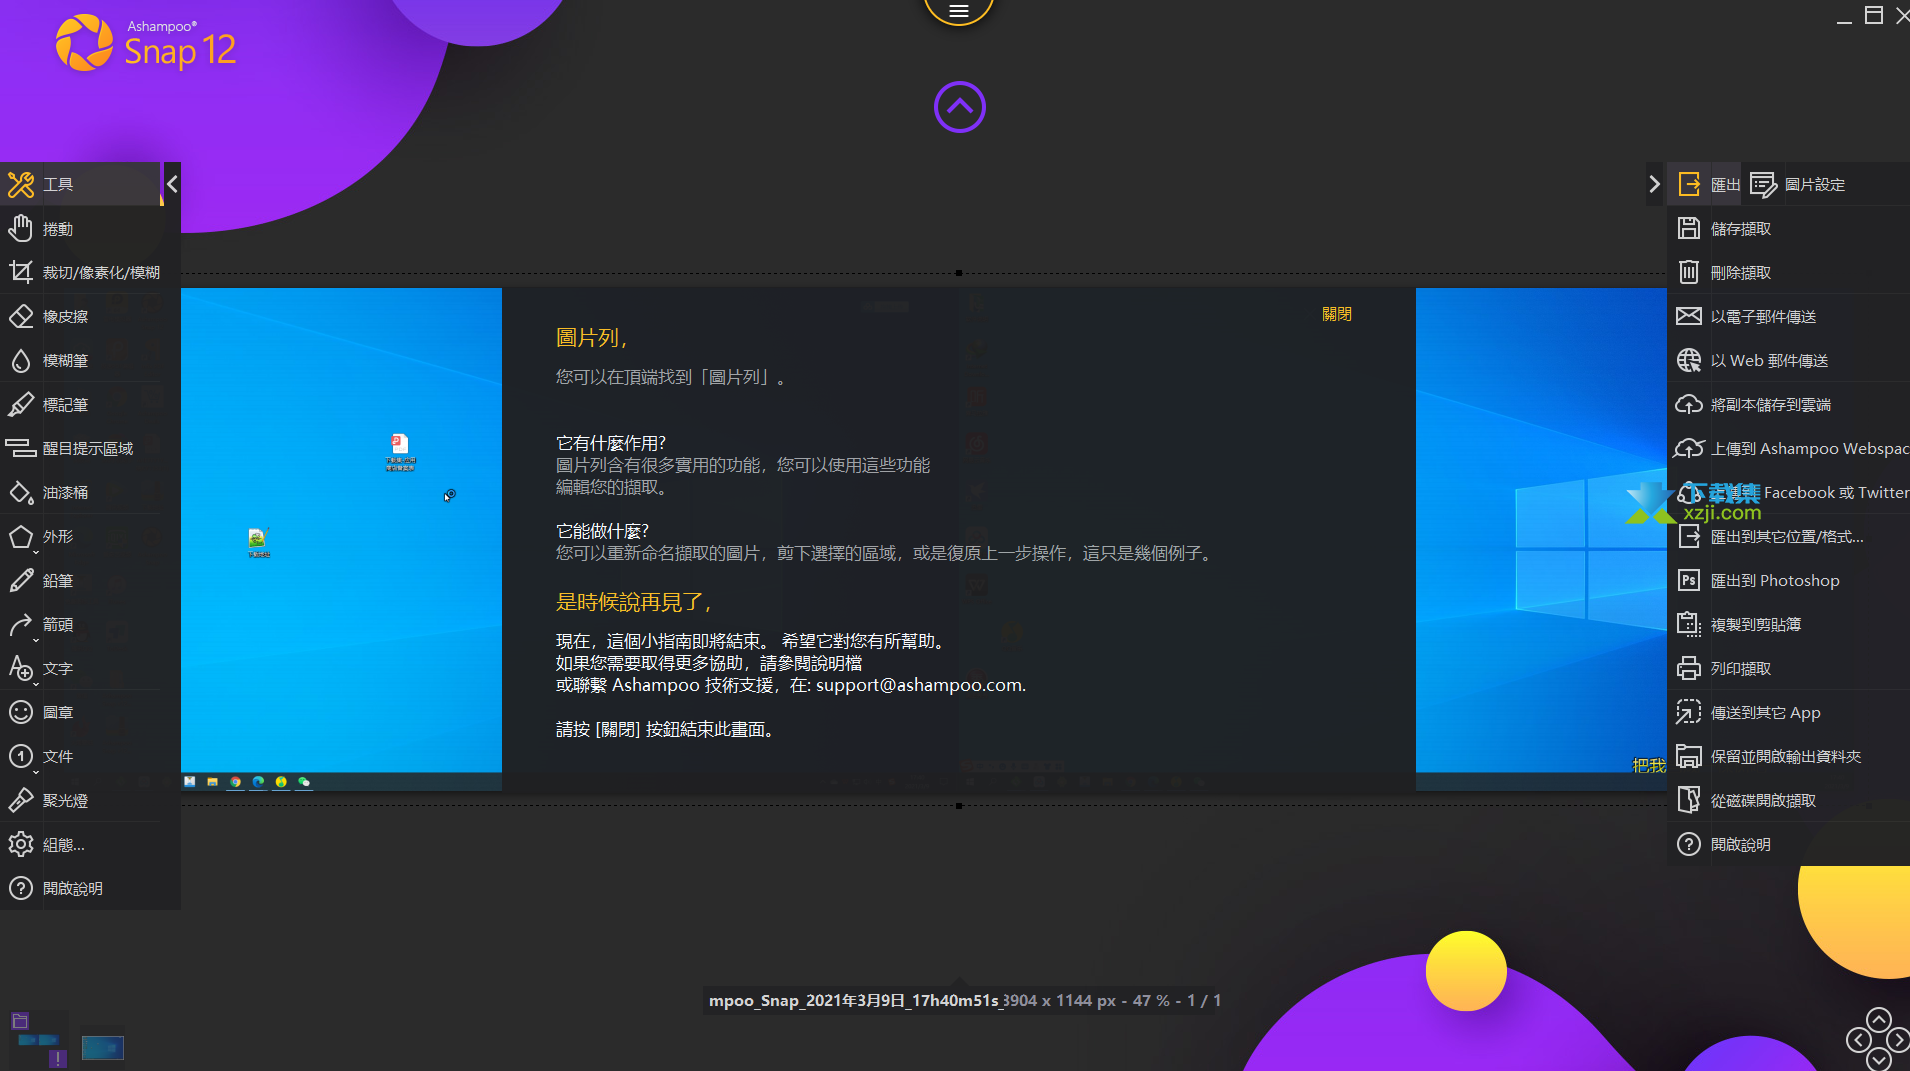This screenshot has height=1071, width=1910.
Task: Upload to Ashampoo Webspace
Action: click(x=1789, y=448)
